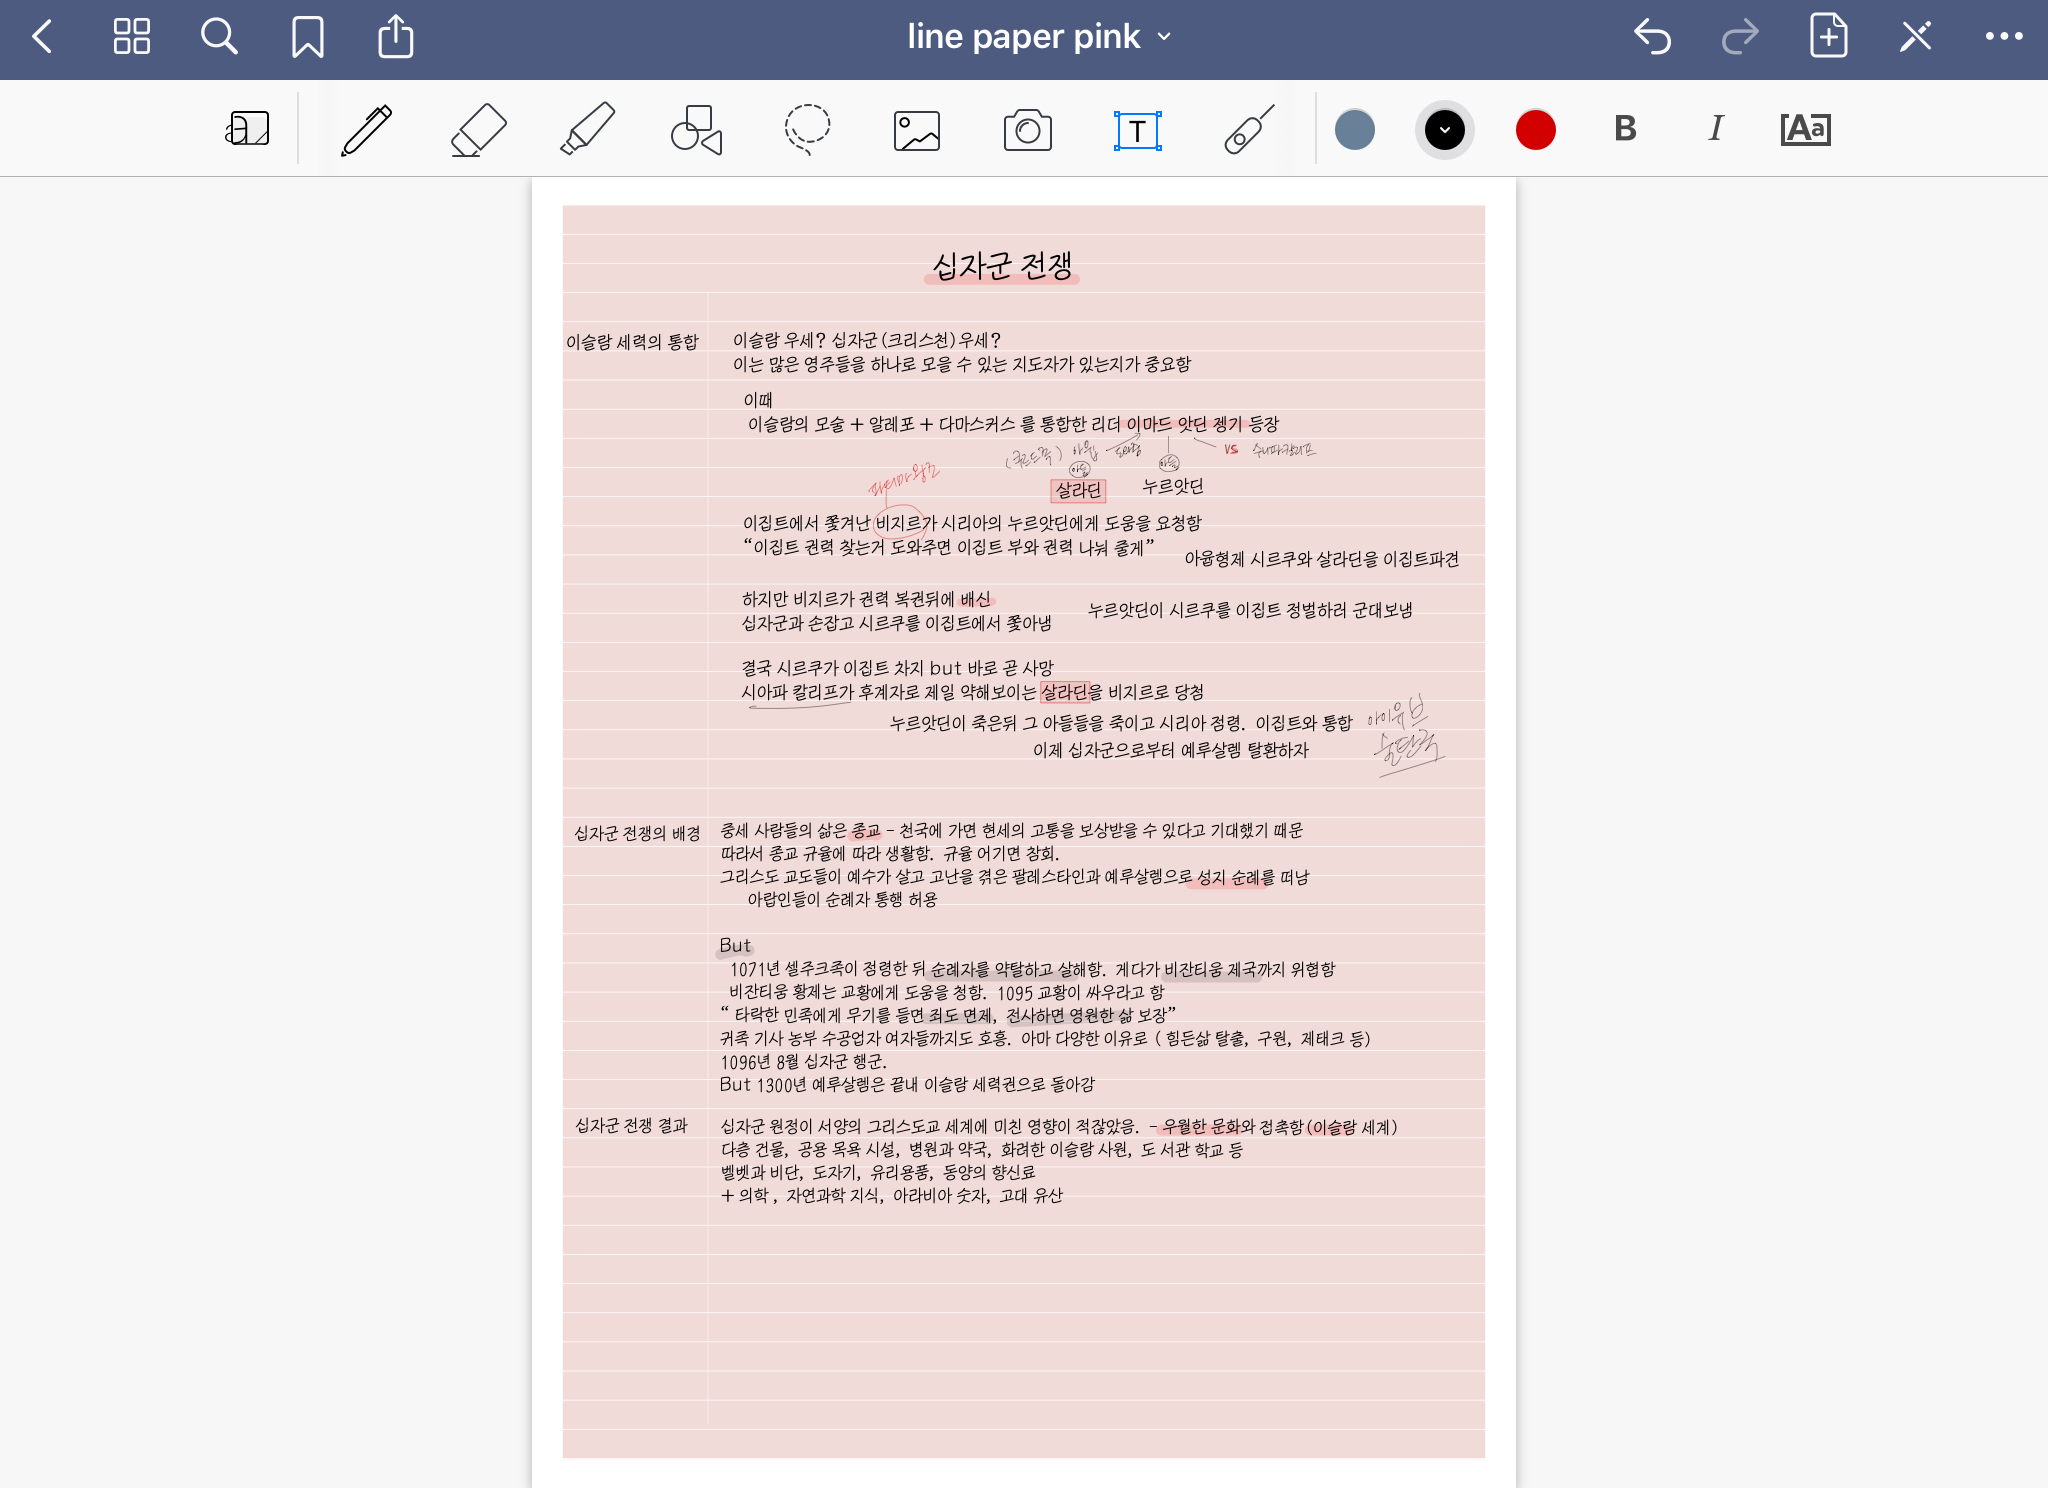Open the page thumbnails grid view
This screenshot has height=1488, width=2048.
coord(131,37)
